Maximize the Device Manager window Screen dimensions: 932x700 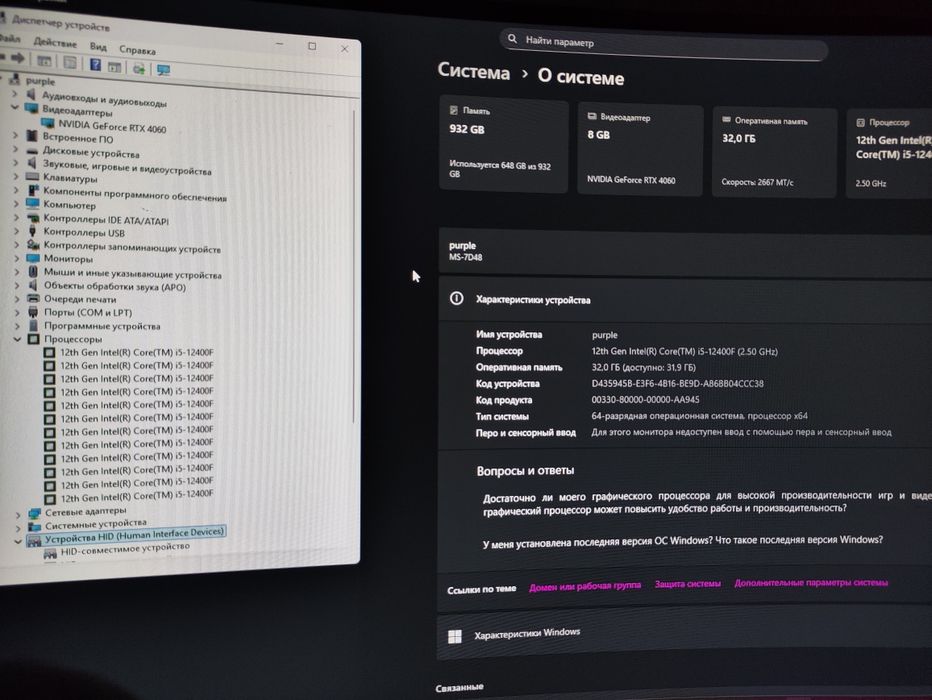tap(312, 46)
